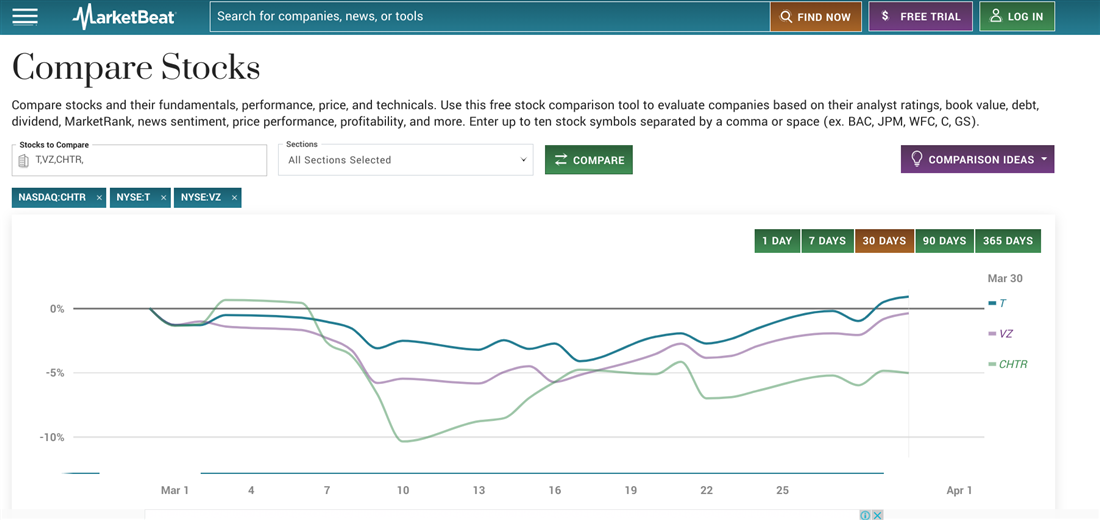
Task: Select the 90 Days chart range
Action: point(944,241)
